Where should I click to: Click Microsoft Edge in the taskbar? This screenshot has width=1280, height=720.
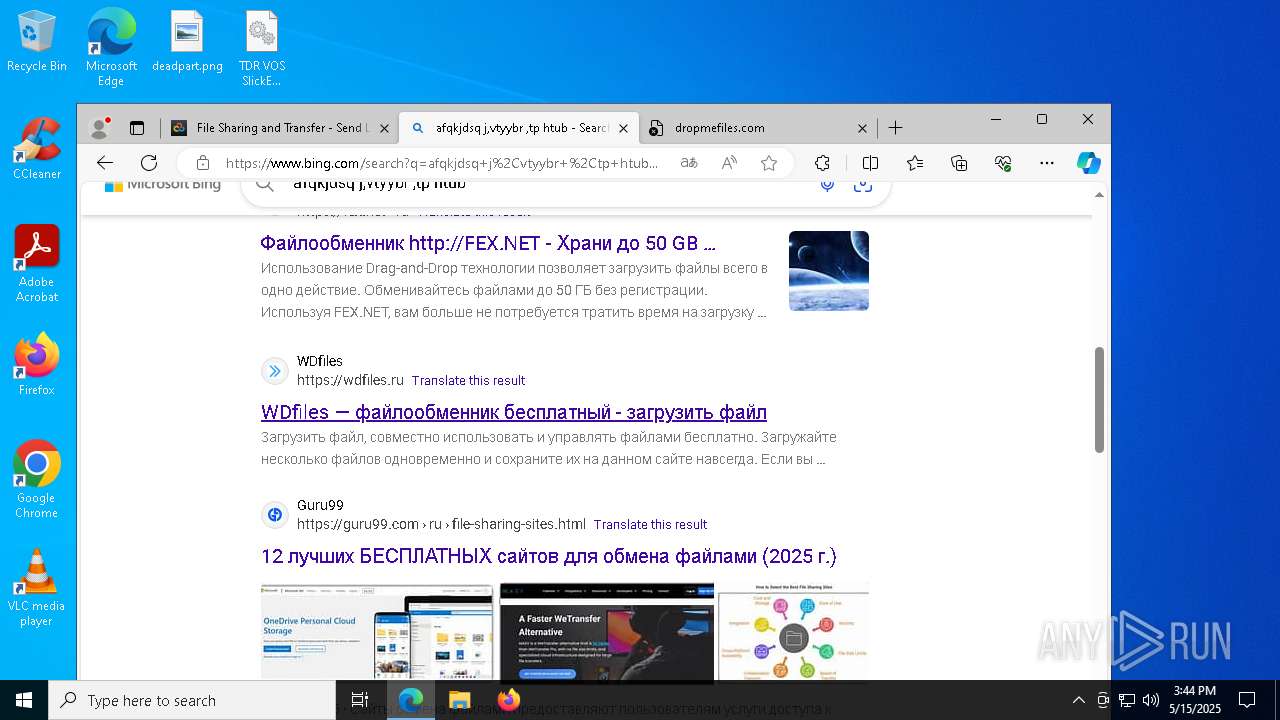point(411,700)
